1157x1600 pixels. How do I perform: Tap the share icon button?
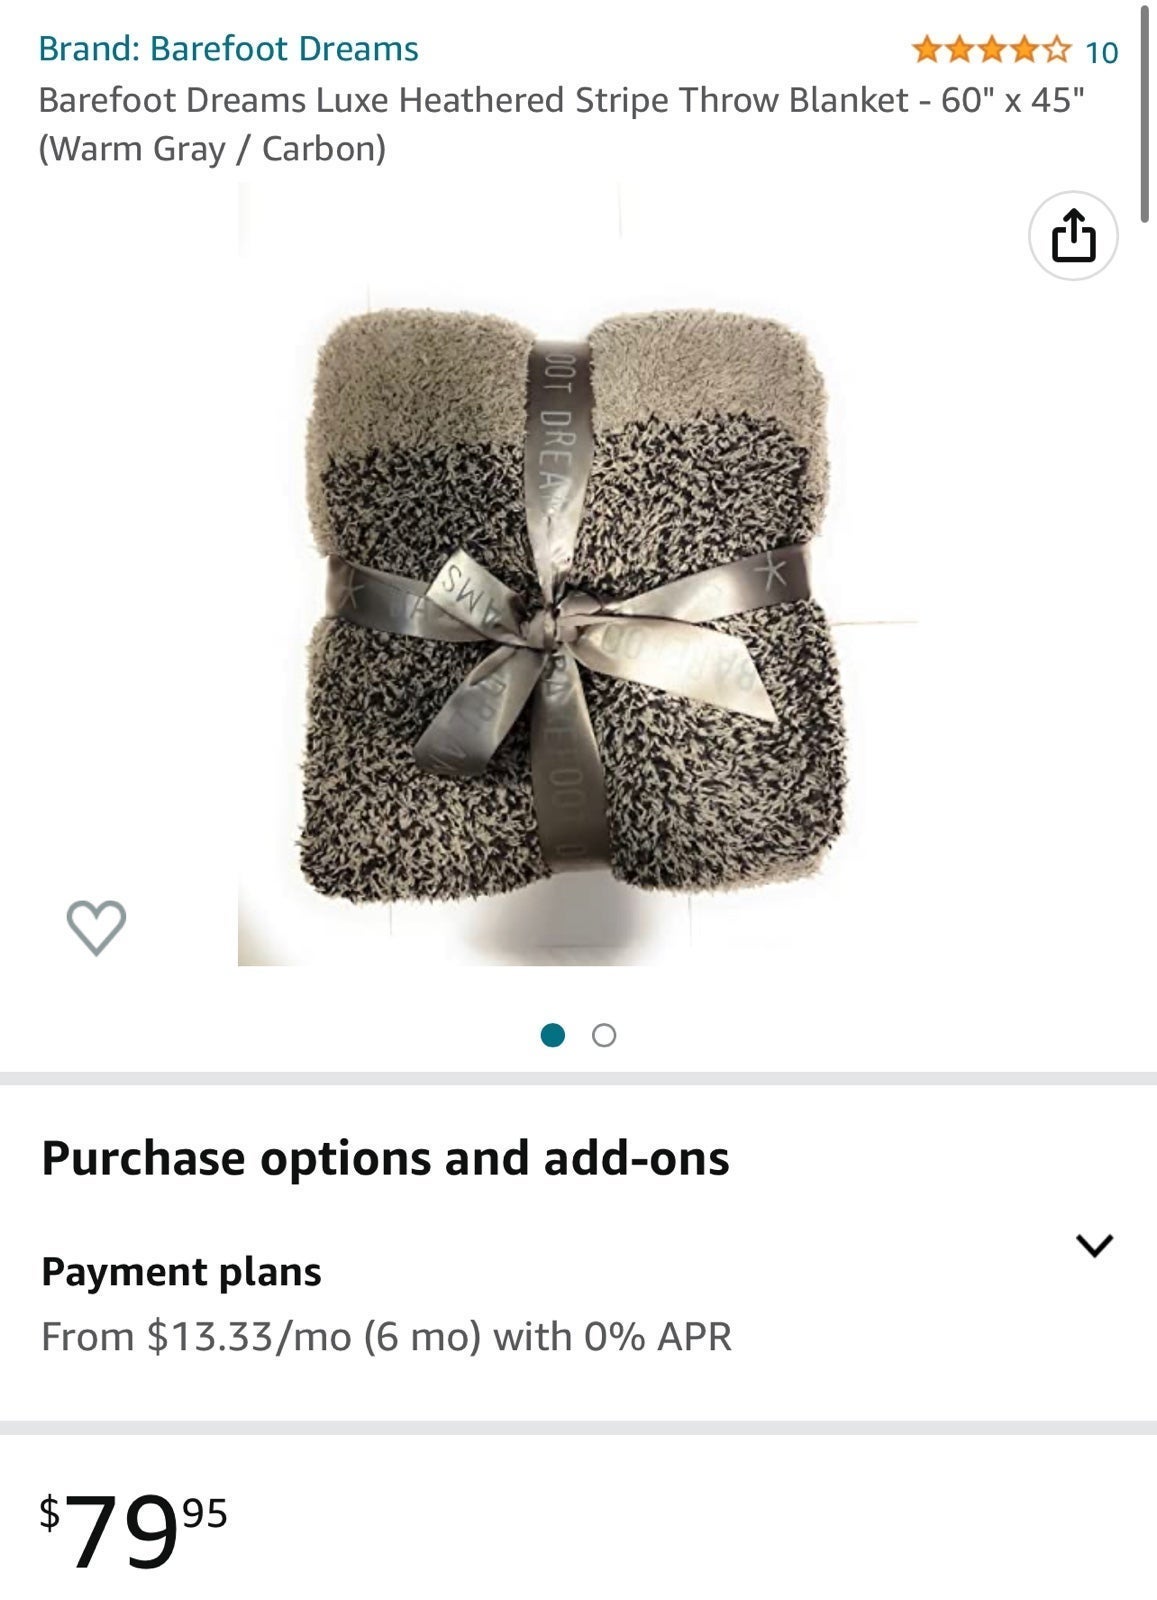tap(1073, 236)
